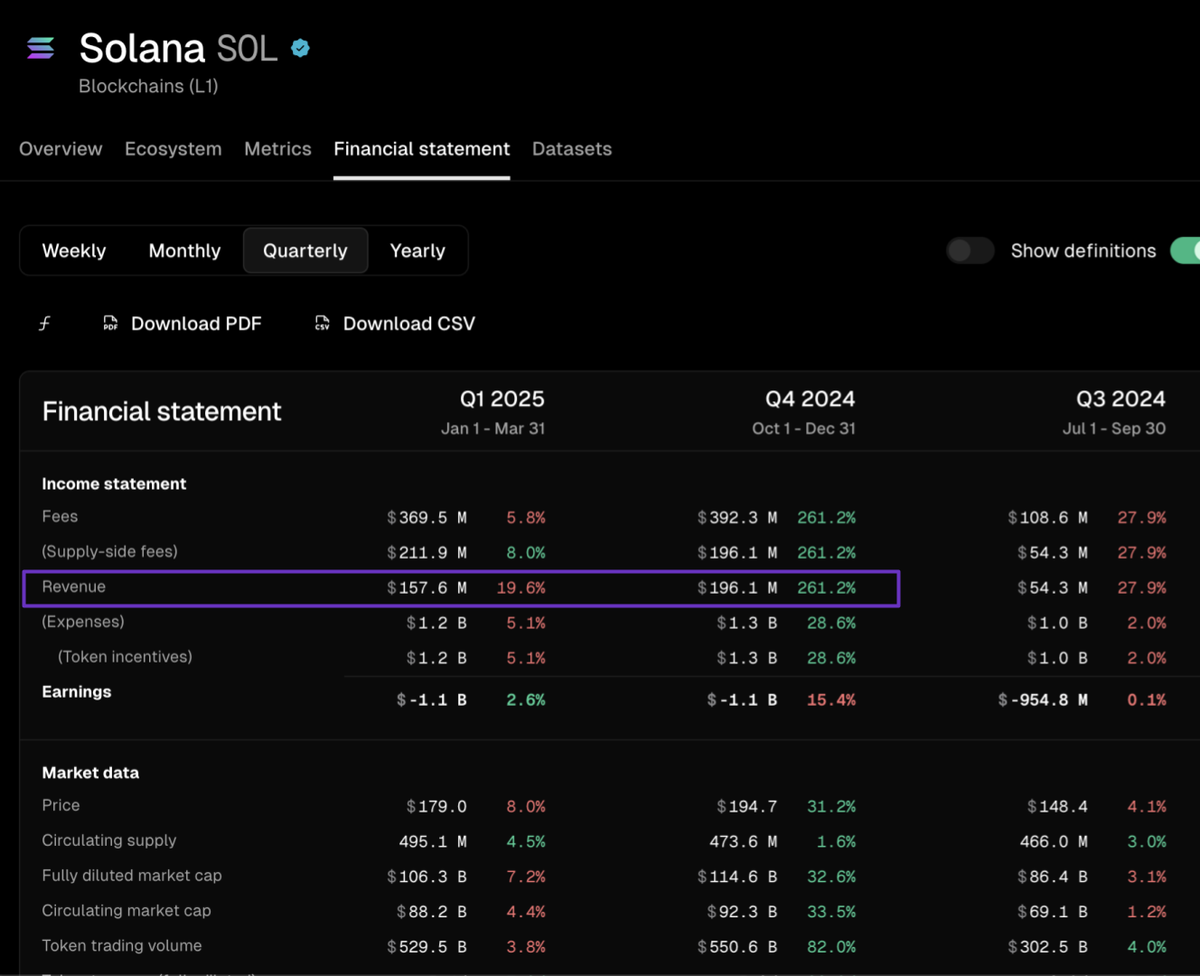Viewport: 1200px width, 976px height.
Task: Click the Download PDF button
Action: pyautogui.click(x=182, y=323)
